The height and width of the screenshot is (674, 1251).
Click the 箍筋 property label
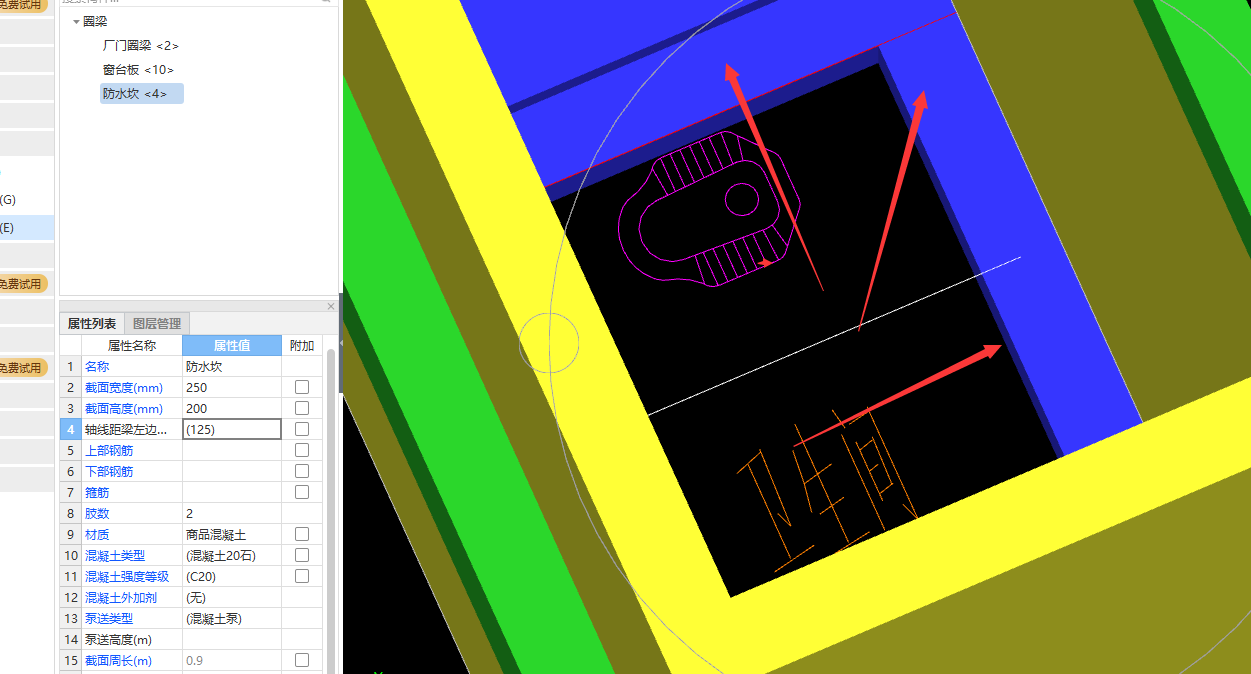pos(97,493)
